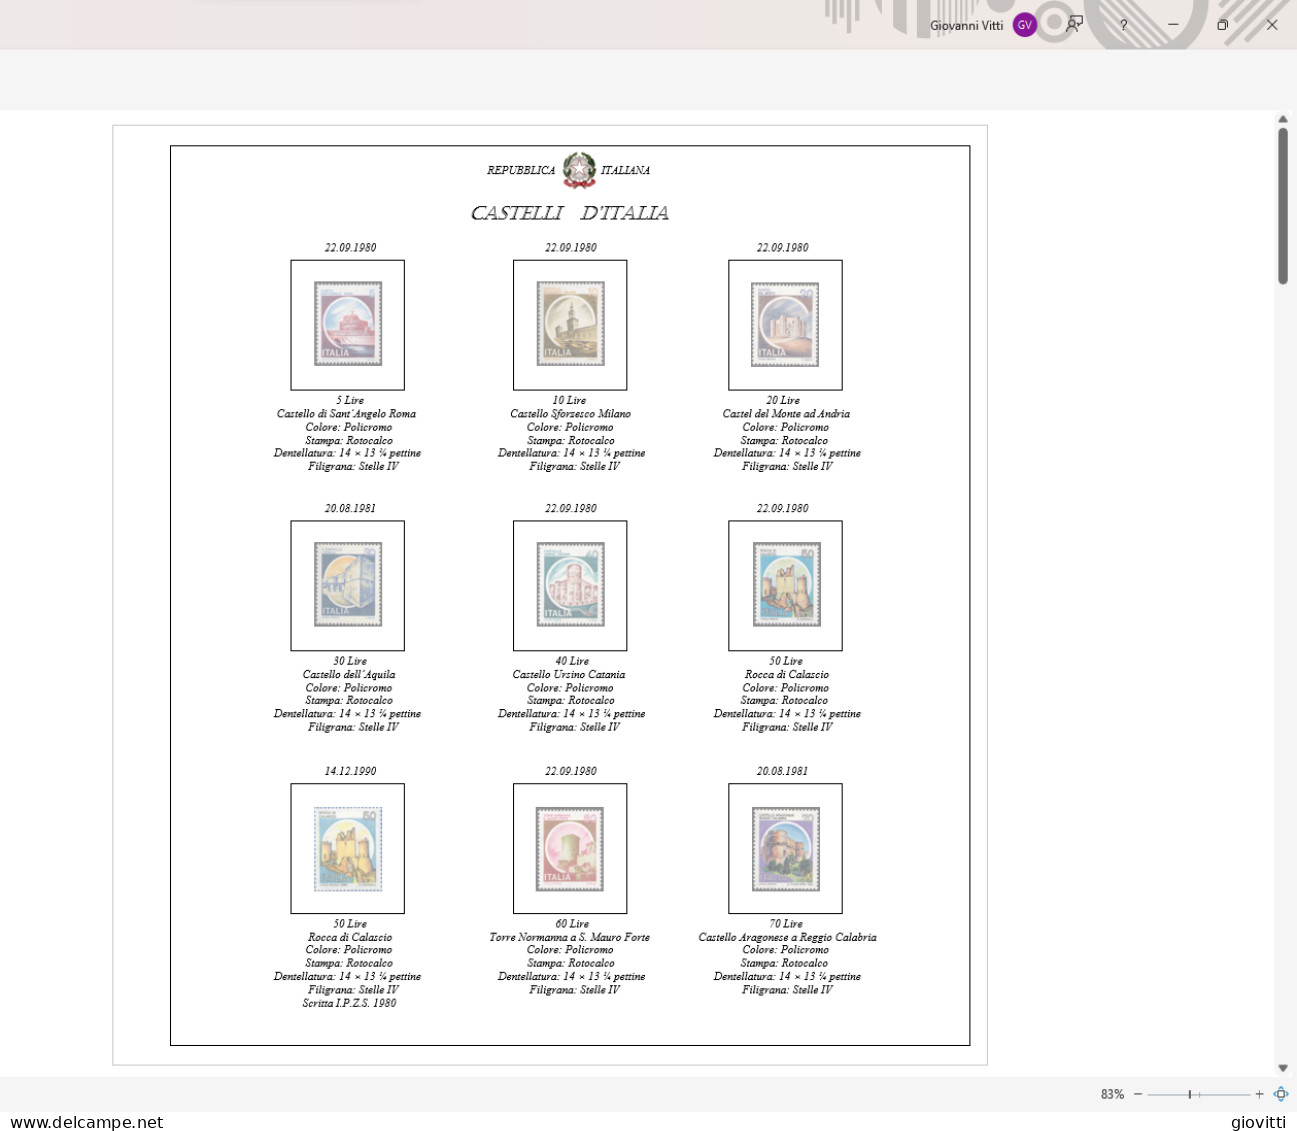Click the 83% zoom level text

pyautogui.click(x=1112, y=1094)
